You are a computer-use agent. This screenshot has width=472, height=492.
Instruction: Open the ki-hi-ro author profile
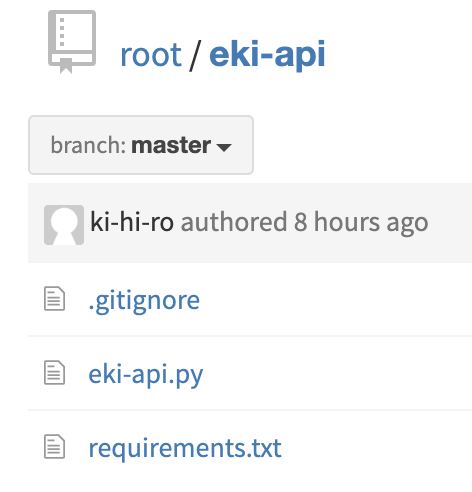pyautogui.click(x=132, y=222)
